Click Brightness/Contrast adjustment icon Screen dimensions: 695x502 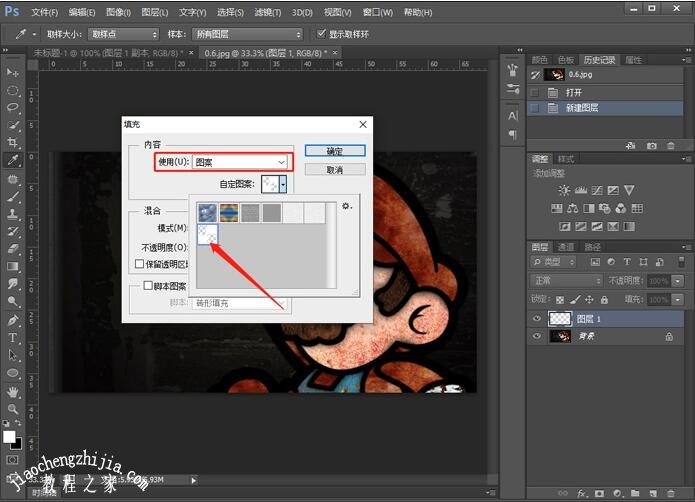(x=565, y=190)
